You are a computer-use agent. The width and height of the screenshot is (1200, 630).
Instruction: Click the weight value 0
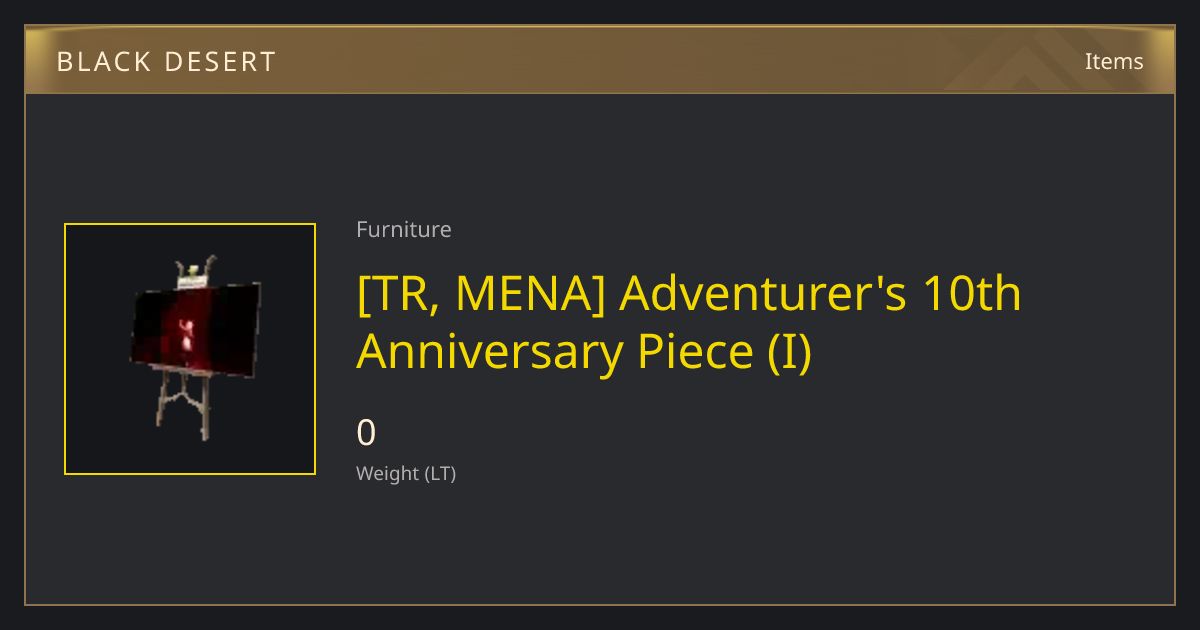click(367, 433)
